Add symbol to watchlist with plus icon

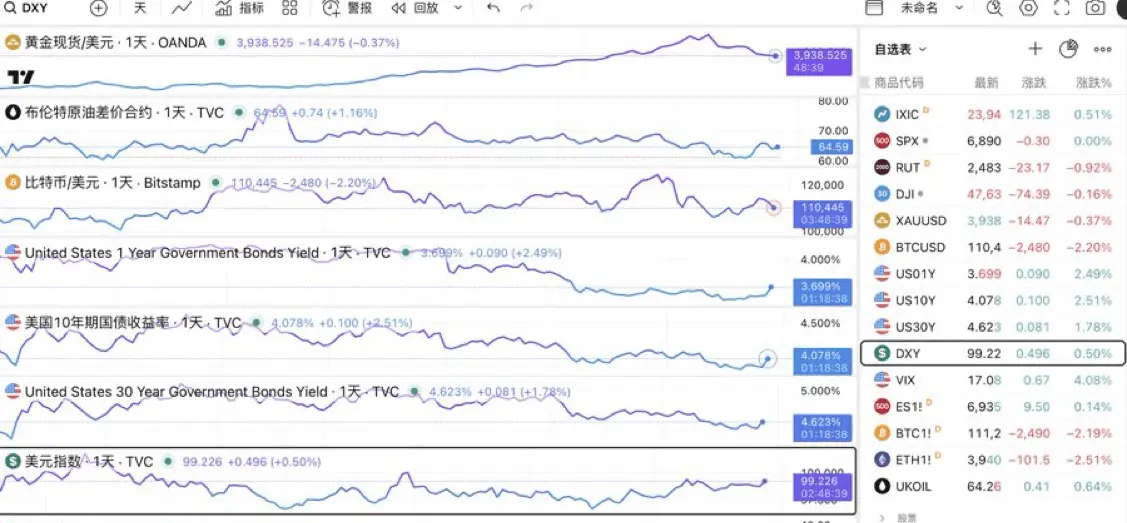tap(1035, 49)
